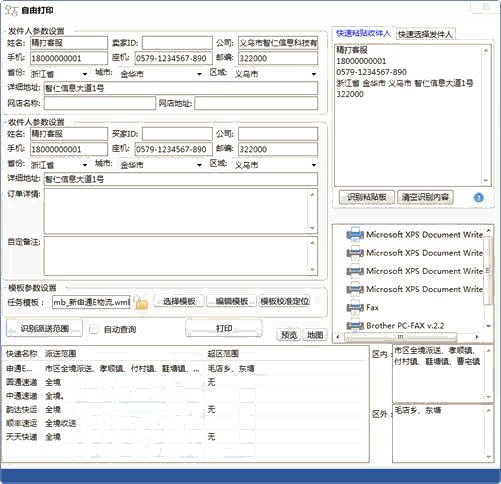Click the app icon in the title bar
The image size is (501, 484).
(11, 10)
